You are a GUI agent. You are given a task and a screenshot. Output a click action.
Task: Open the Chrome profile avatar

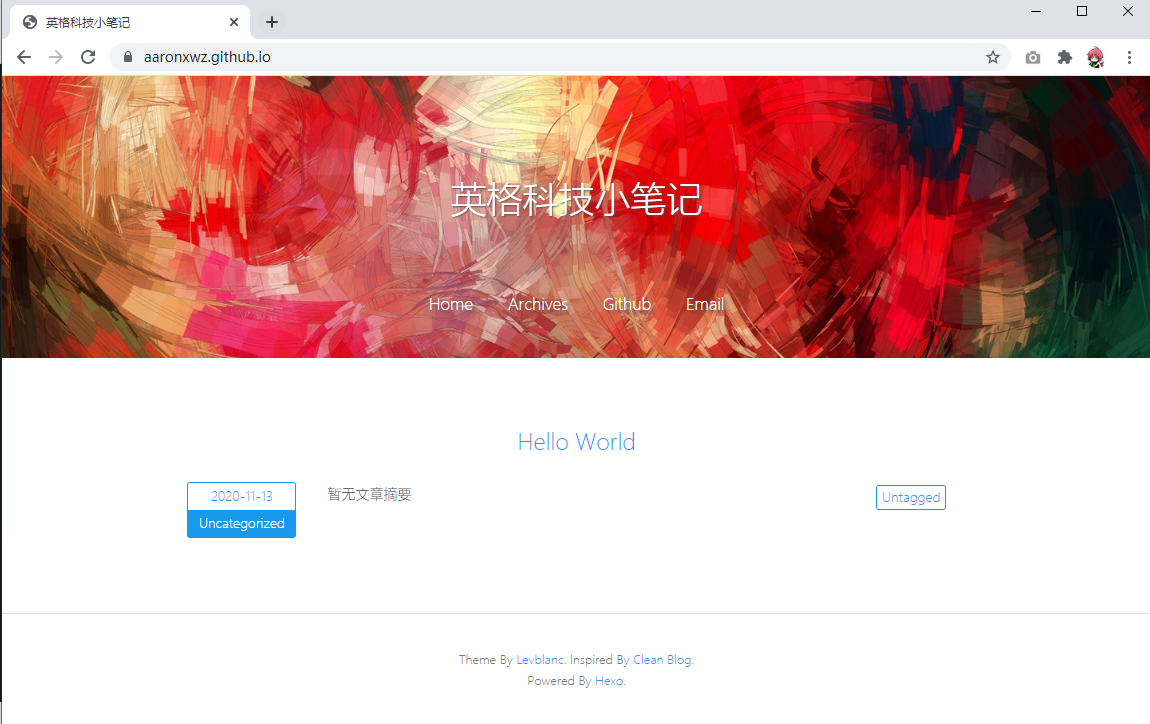point(1096,57)
